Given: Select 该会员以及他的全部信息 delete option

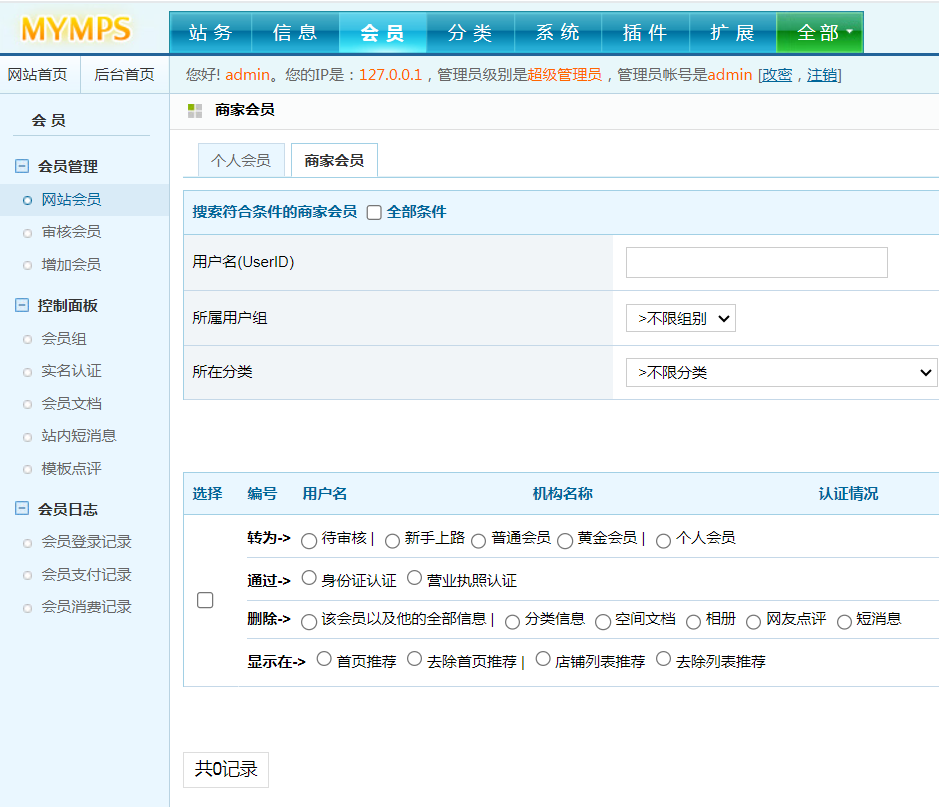Looking at the screenshot, I should (x=309, y=622).
